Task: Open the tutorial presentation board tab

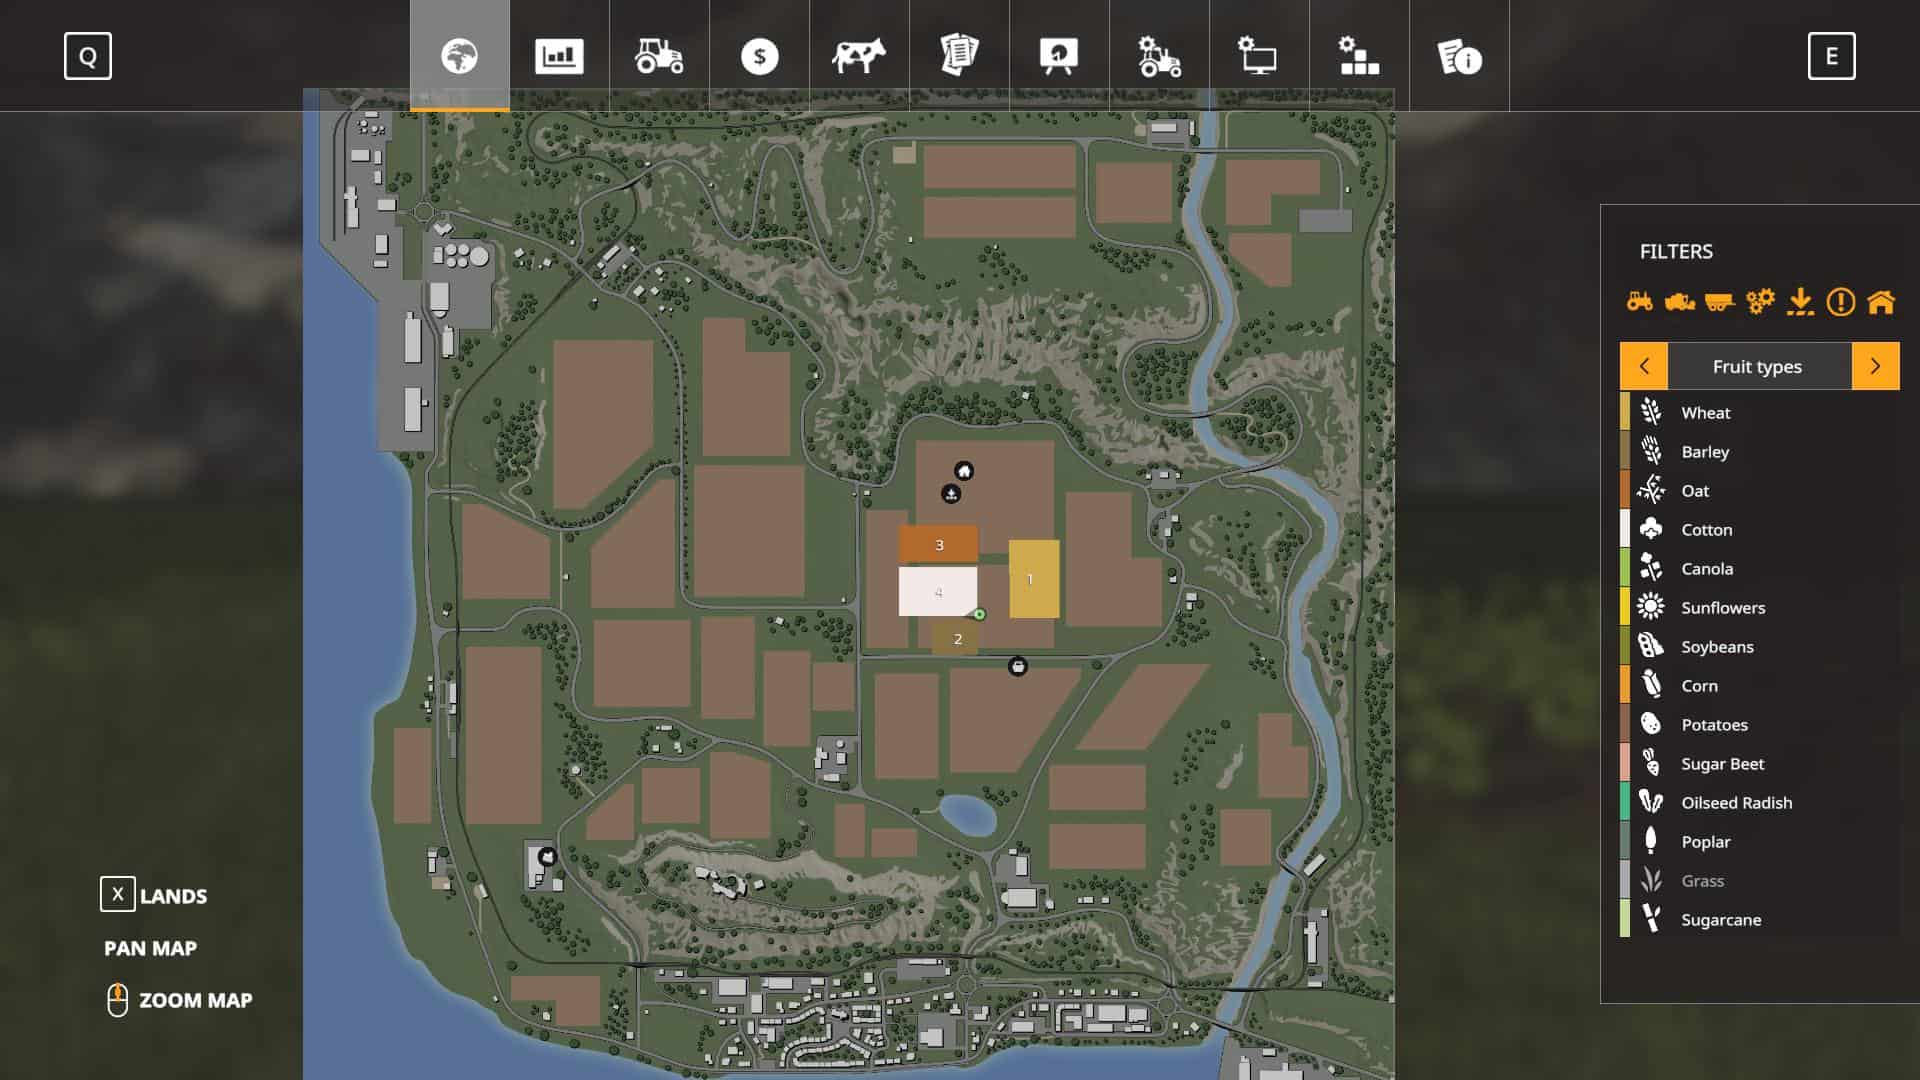Action: [1059, 56]
